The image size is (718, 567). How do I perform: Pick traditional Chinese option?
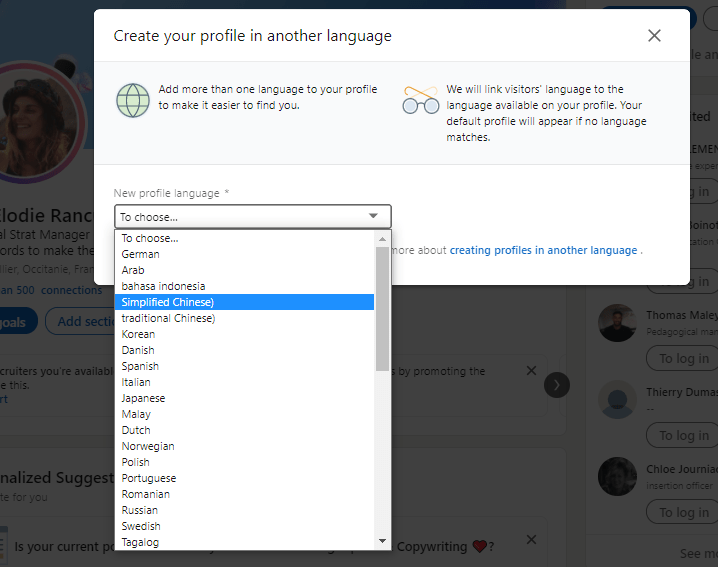click(x=245, y=318)
